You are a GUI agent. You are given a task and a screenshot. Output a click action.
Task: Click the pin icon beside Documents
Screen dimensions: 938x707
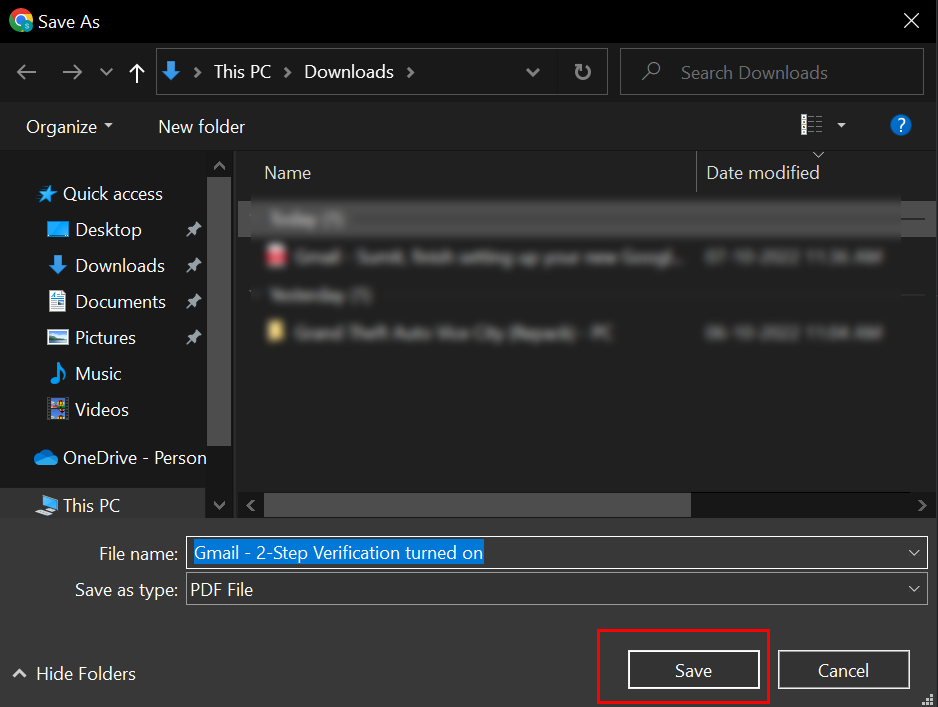(x=193, y=301)
